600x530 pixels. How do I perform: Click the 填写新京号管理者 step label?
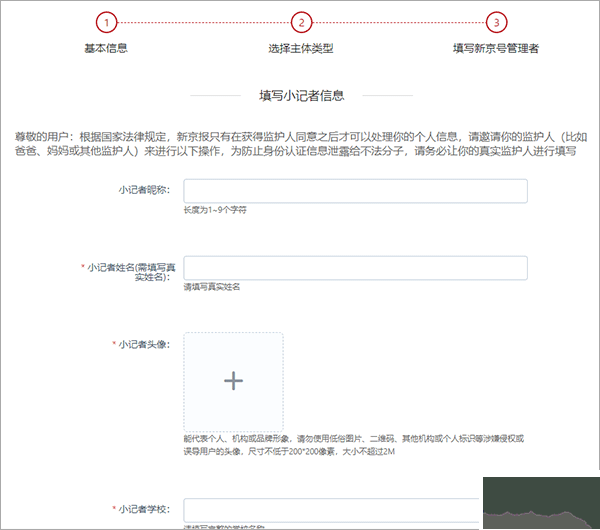pos(496,49)
